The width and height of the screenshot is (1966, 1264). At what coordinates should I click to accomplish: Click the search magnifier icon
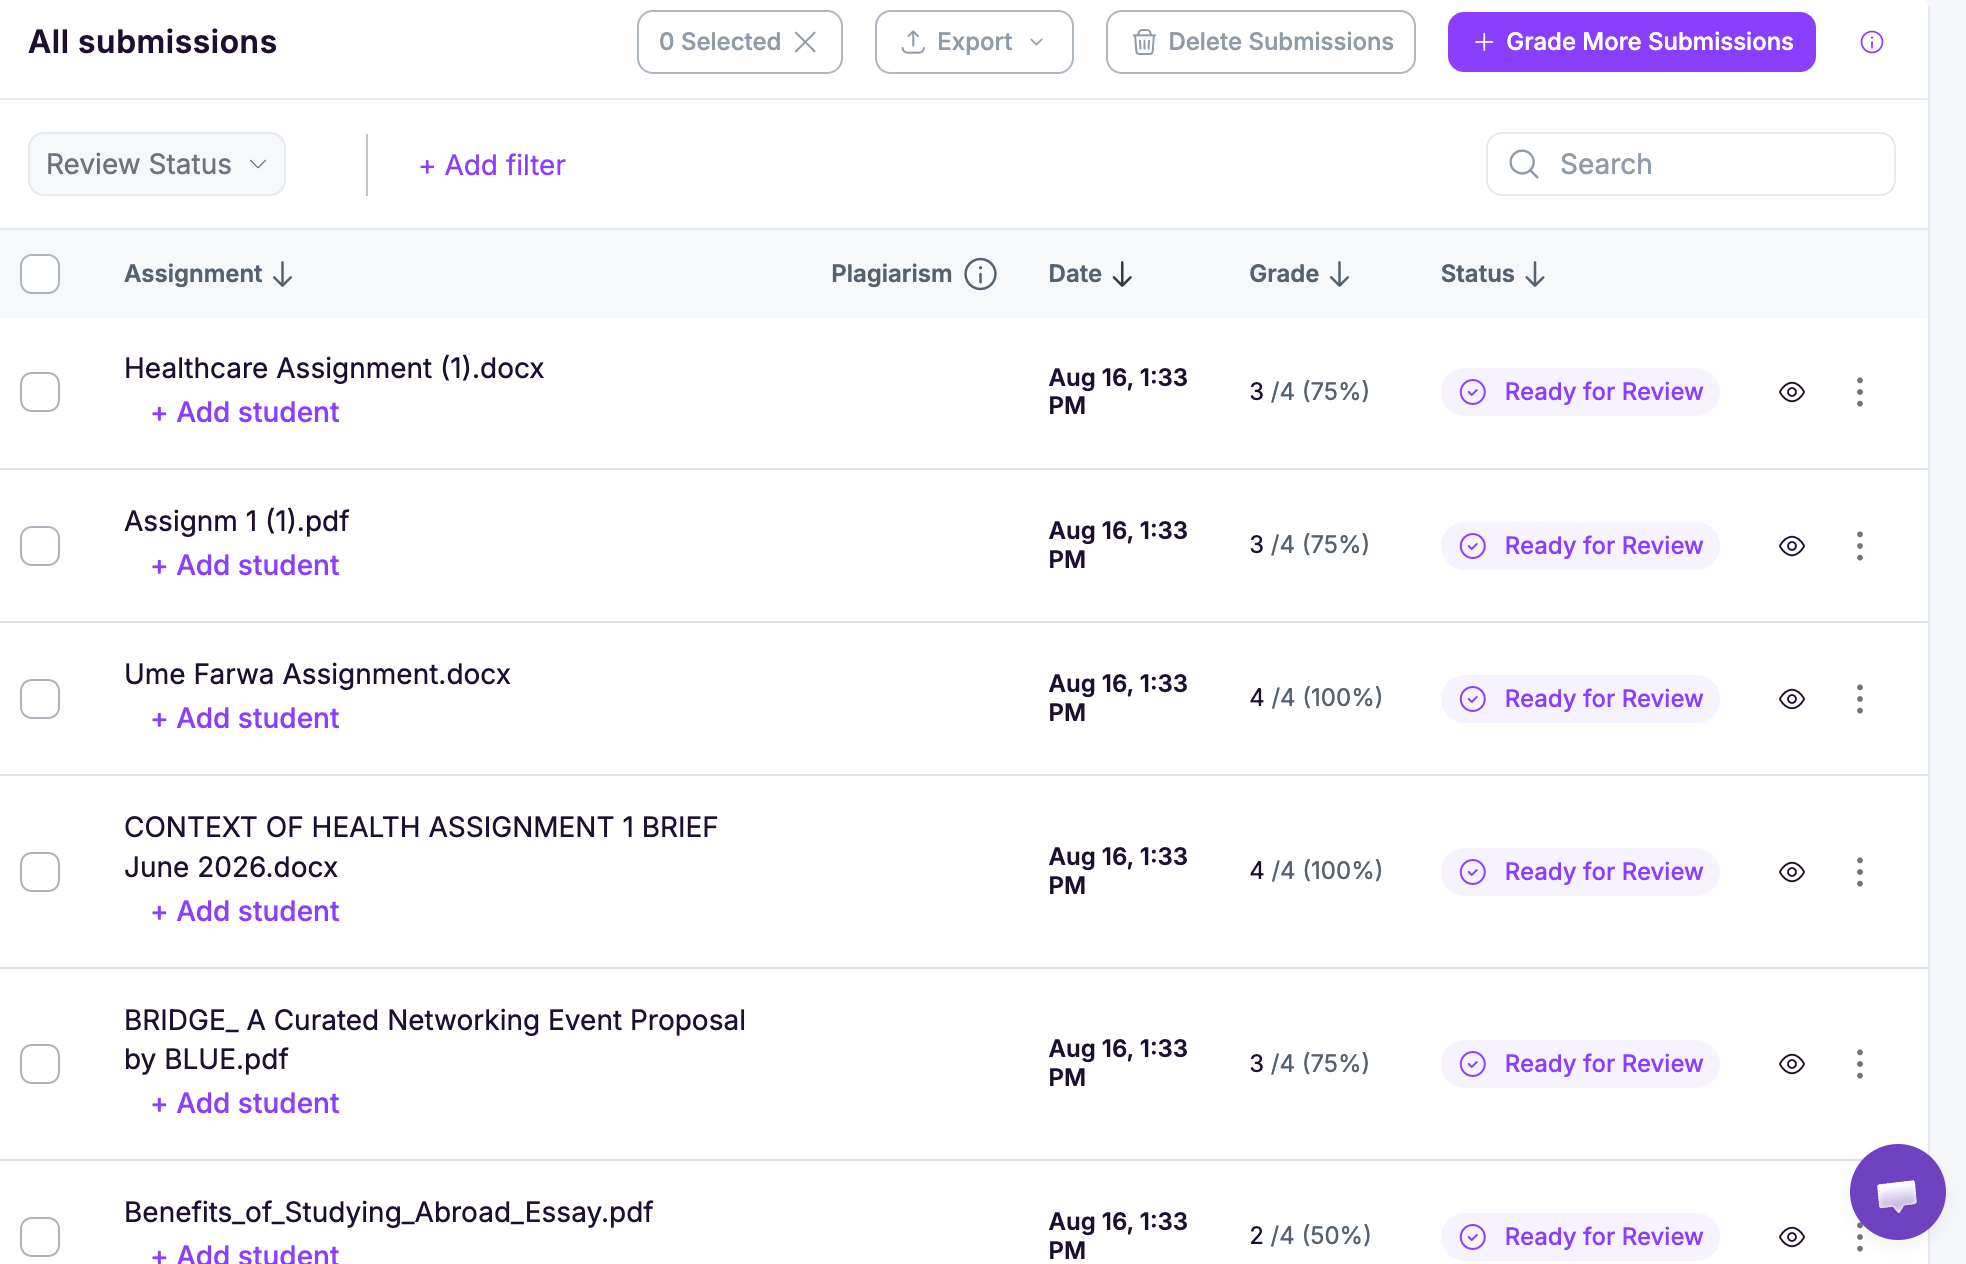click(1523, 164)
